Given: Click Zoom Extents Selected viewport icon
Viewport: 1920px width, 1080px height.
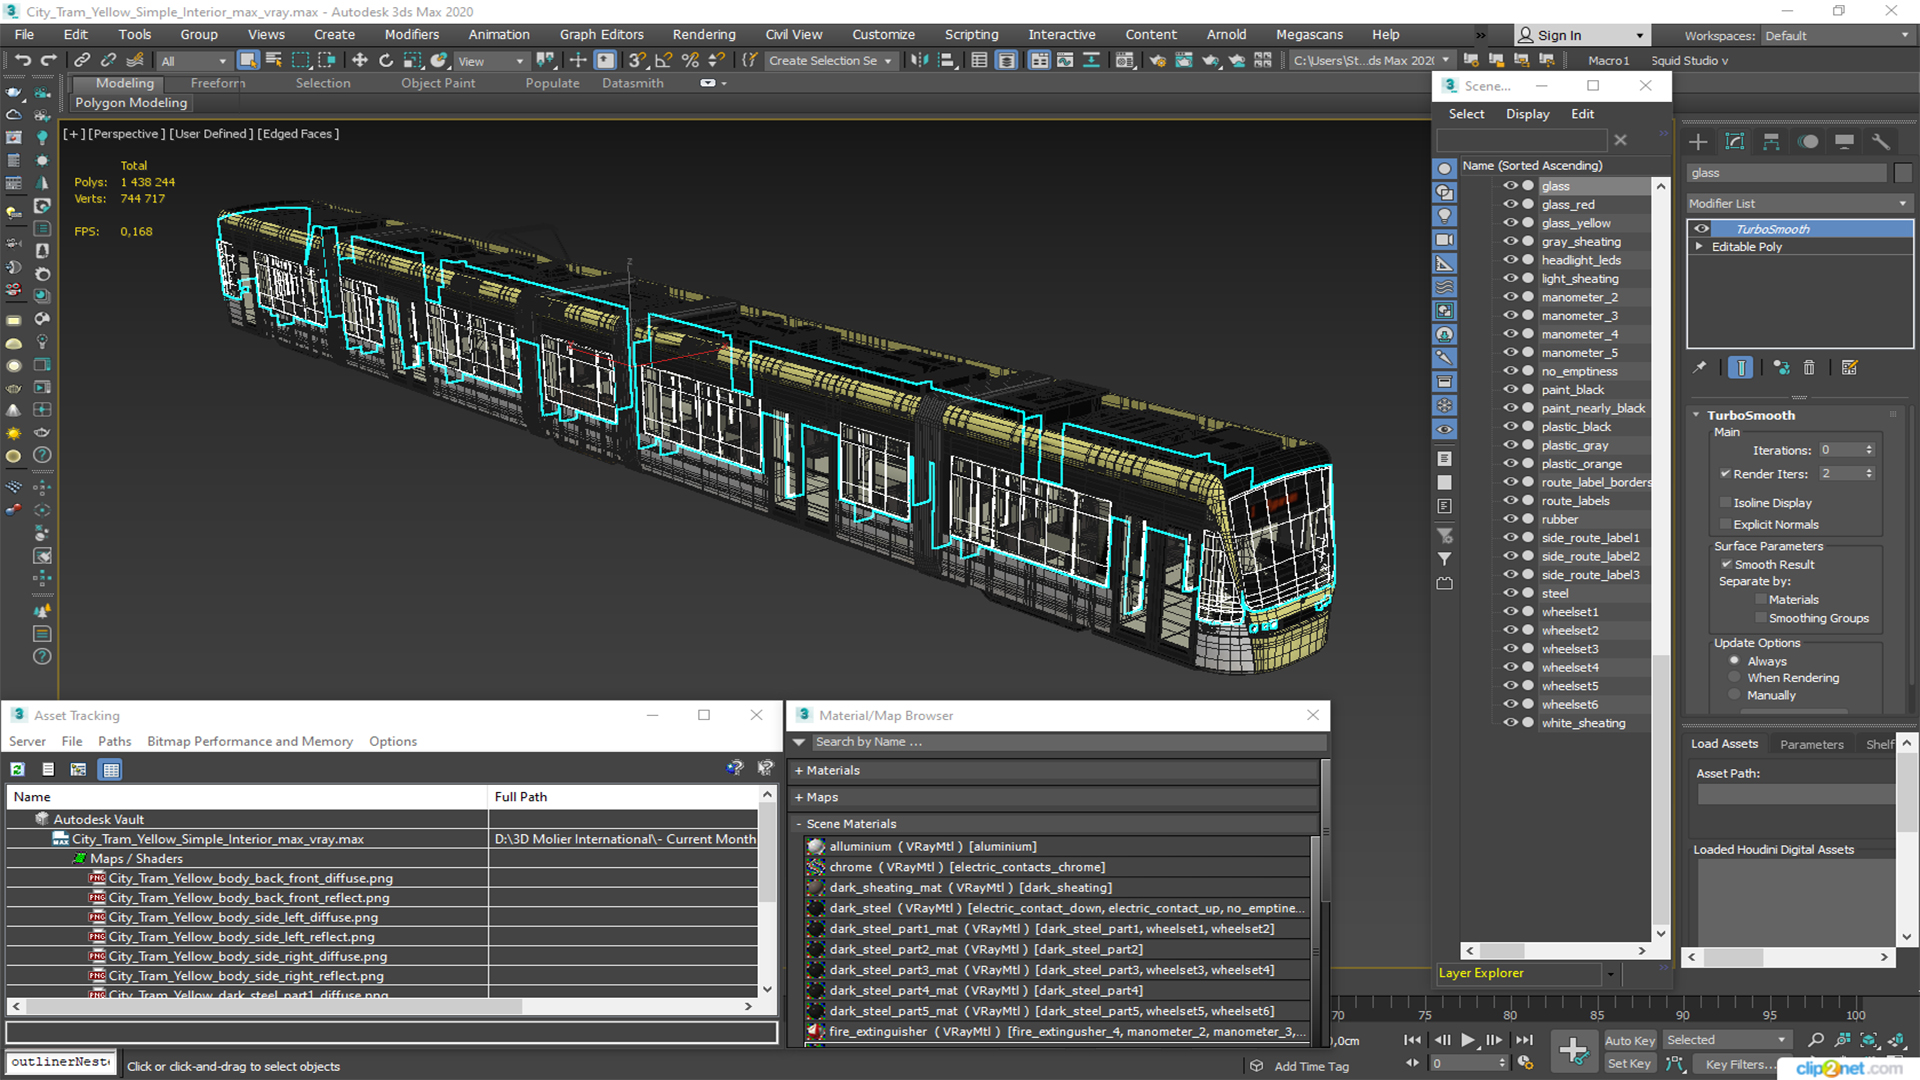Looking at the screenshot, I should (x=1869, y=1040).
